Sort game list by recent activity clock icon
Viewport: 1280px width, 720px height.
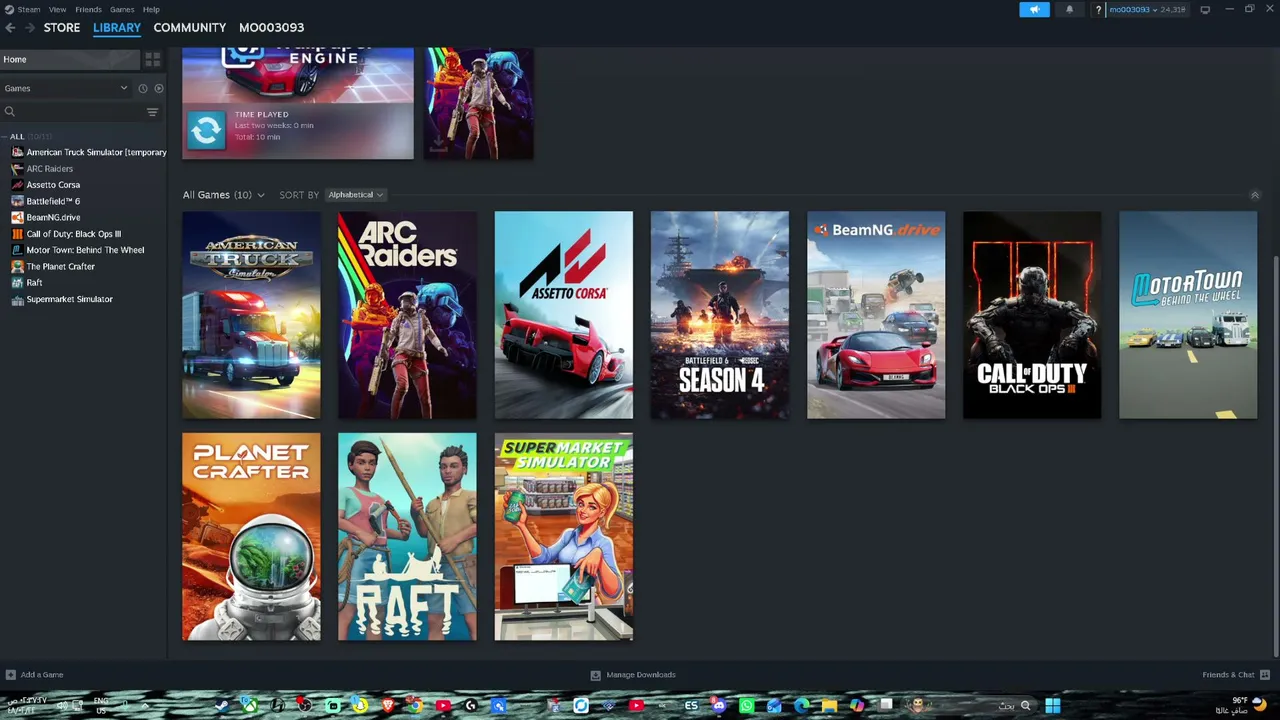click(x=142, y=88)
